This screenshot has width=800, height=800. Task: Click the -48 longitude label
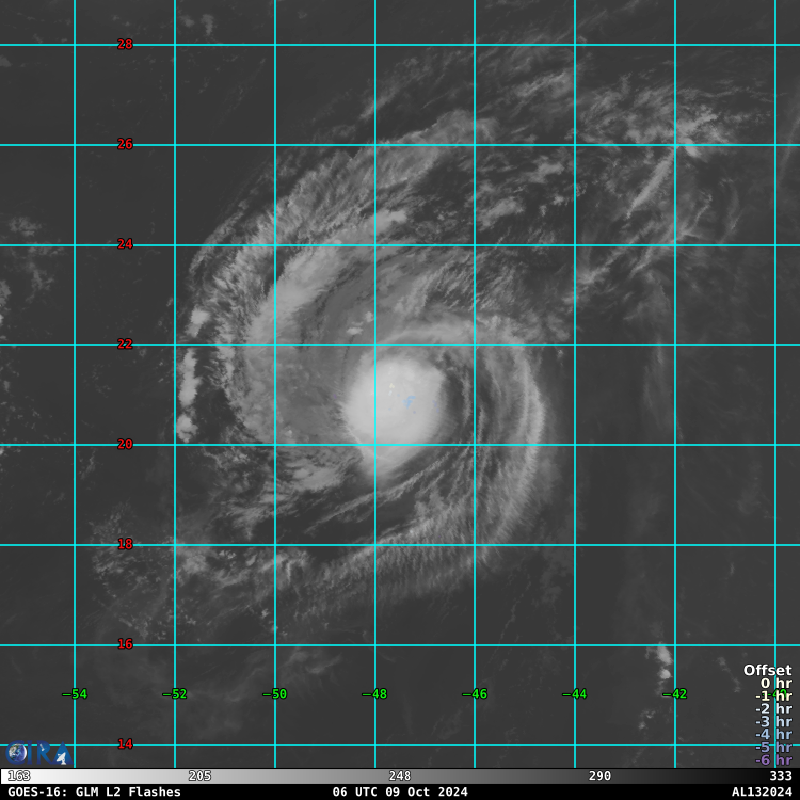374,694
